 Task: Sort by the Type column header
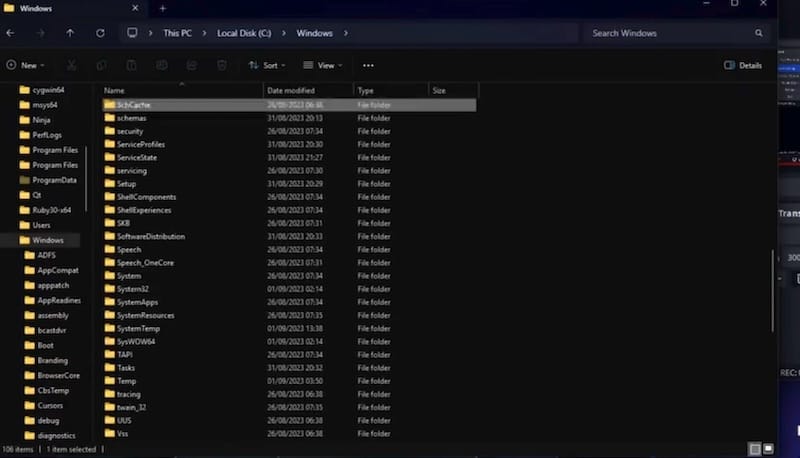391,90
